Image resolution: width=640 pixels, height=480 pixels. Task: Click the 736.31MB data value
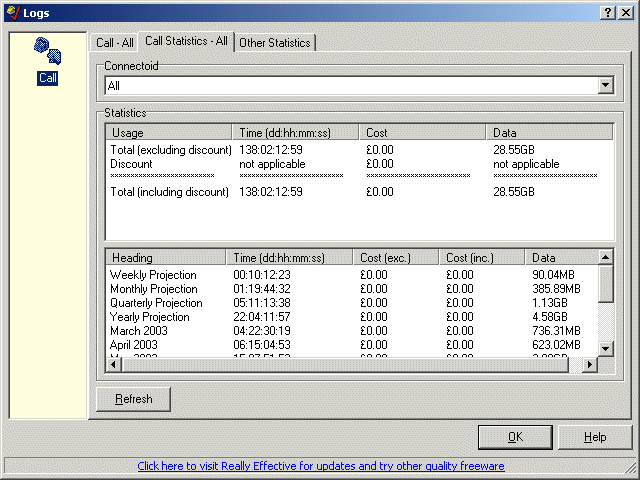556,331
